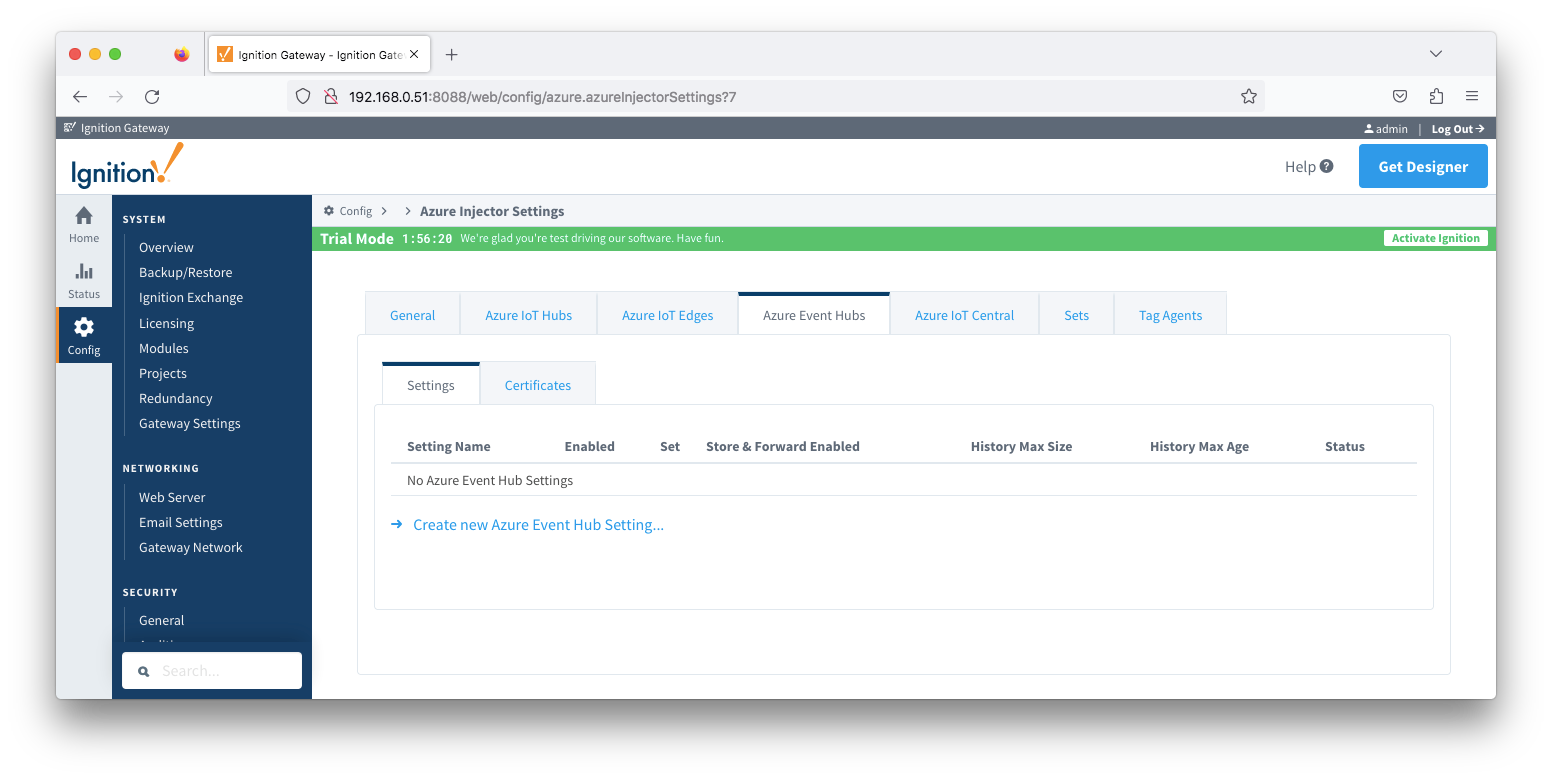Click Create new Azure Event Hub Setting link
This screenshot has width=1552, height=779.
tap(538, 525)
